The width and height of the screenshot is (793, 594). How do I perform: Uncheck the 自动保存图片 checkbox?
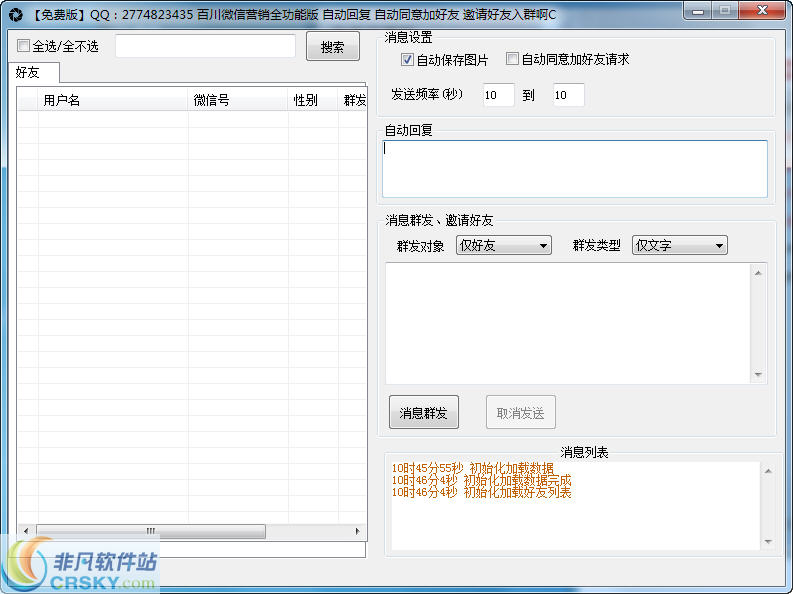pyautogui.click(x=407, y=60)
